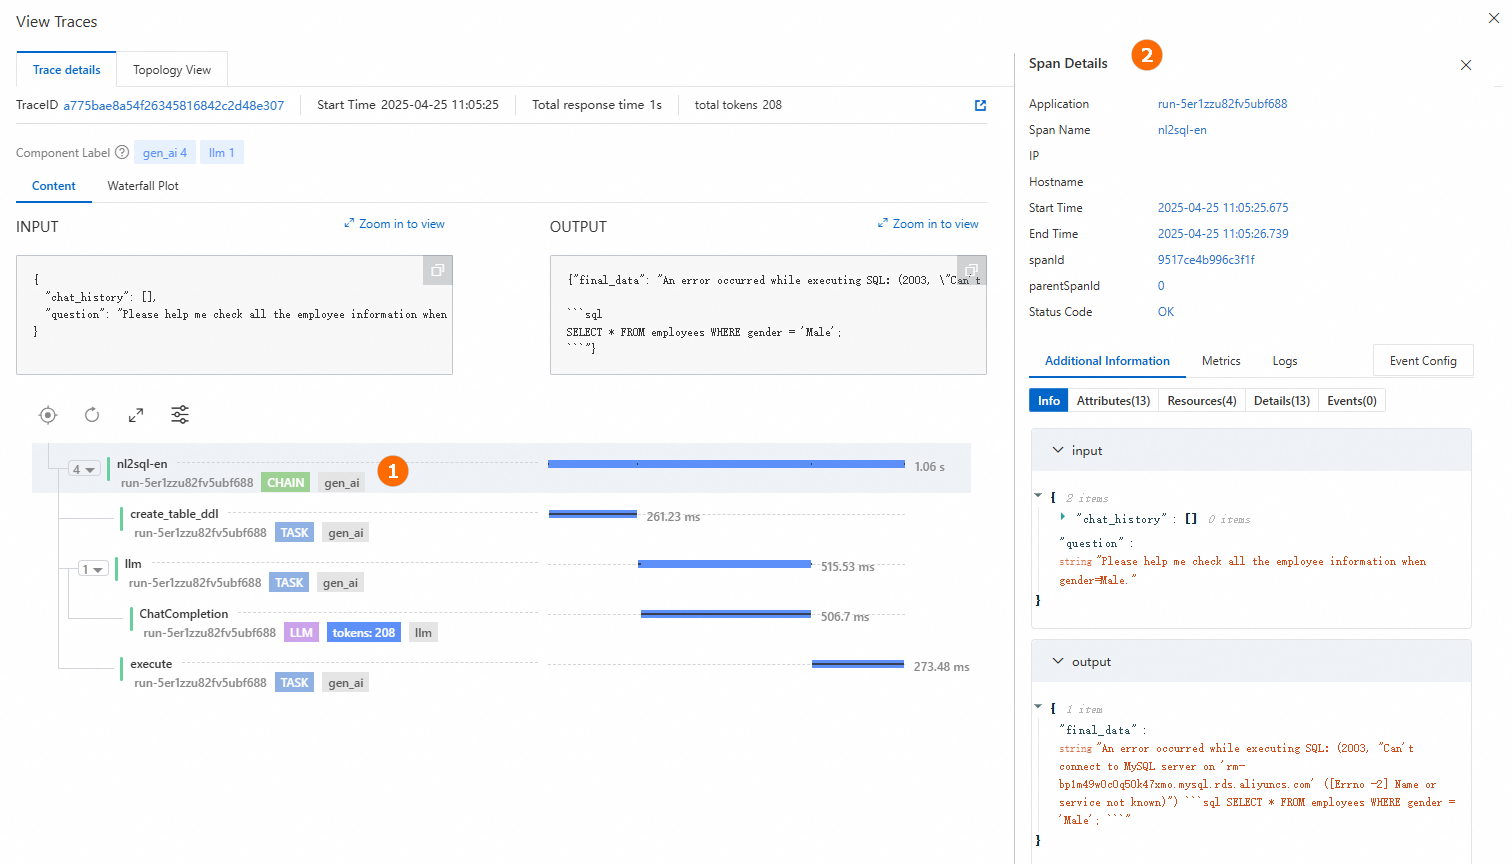Click the fullscreen expand arrows icon
Image resolution: width=1512 pixels, height=864 pixels.
click(136, 415)
